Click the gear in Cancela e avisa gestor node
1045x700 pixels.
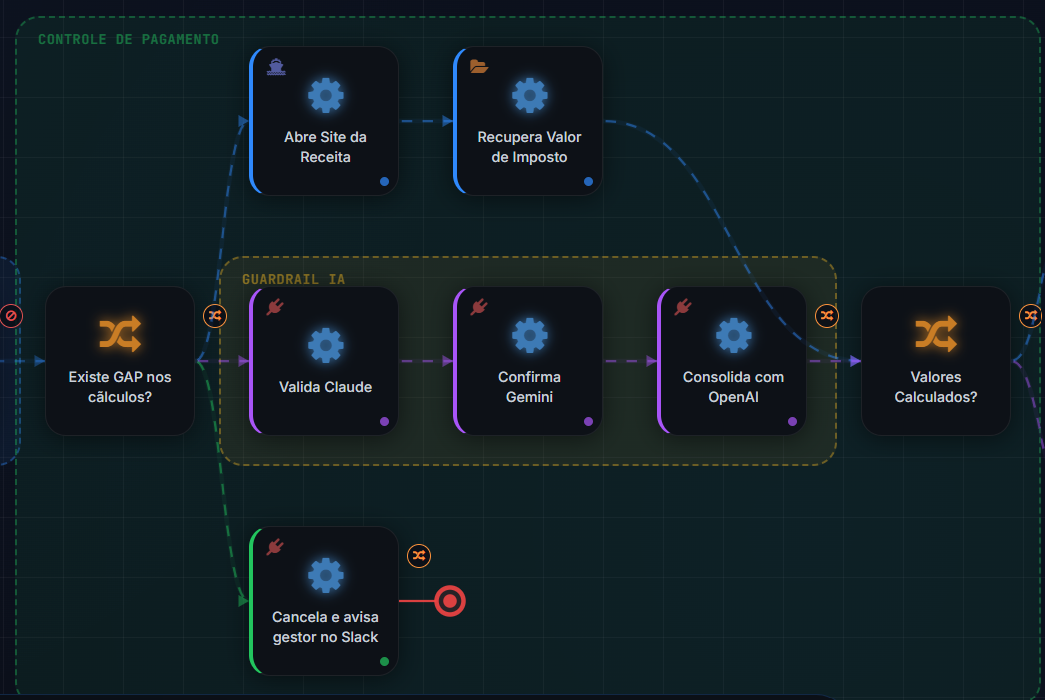point(326,575)
